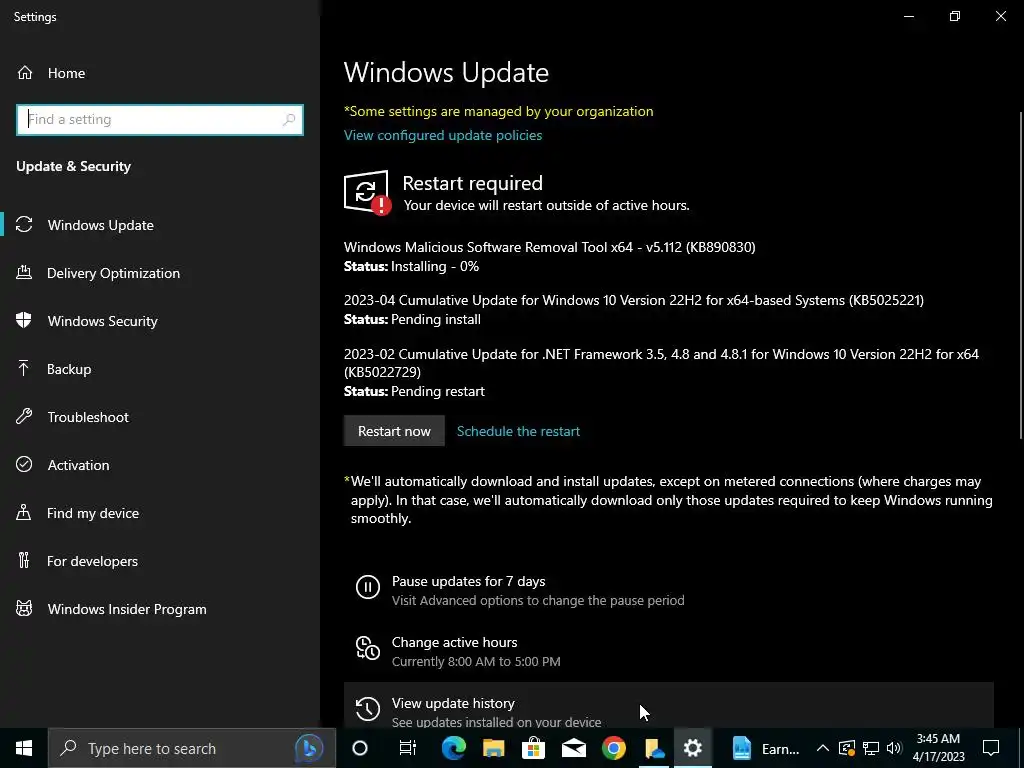Open View configured update policies link

coord(443,135)
